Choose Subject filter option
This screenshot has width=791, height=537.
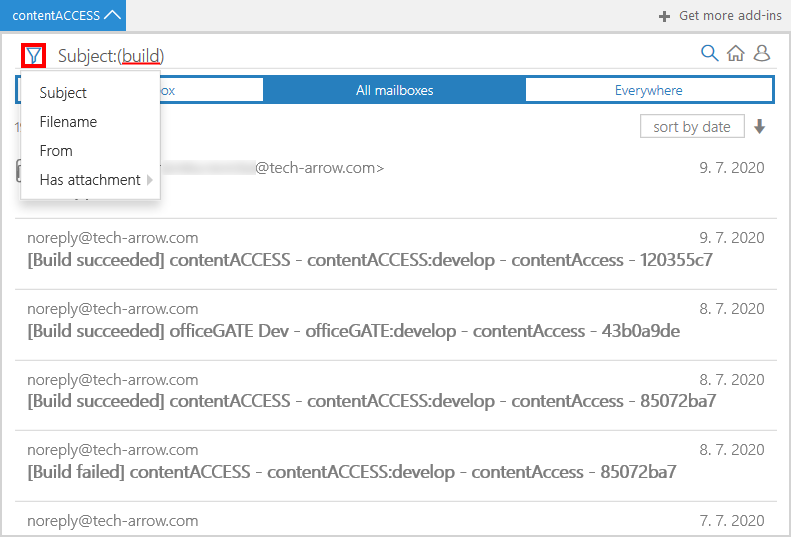(90, 93)
